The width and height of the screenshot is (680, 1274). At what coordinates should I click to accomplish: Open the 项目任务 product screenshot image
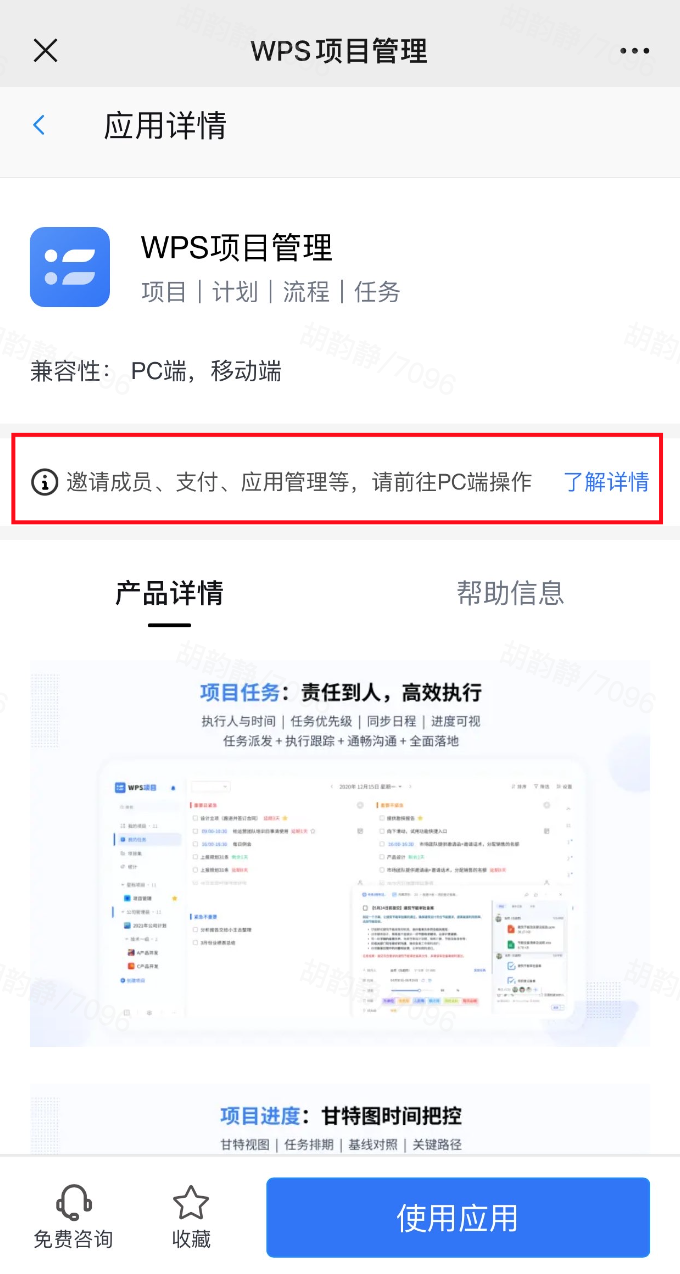(340, 853)
